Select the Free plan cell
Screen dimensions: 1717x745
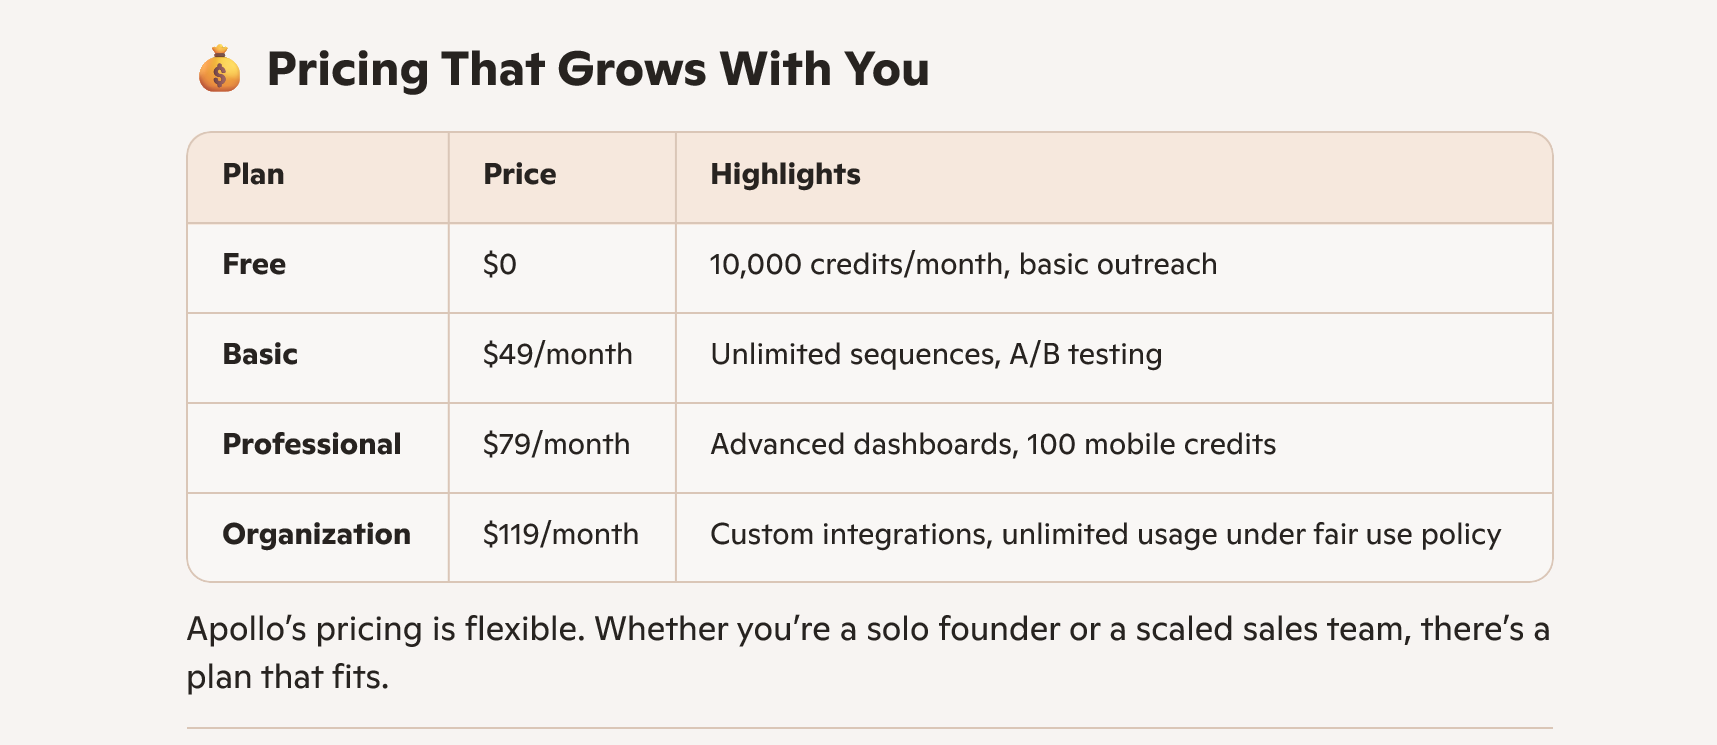tap(254, 265)
